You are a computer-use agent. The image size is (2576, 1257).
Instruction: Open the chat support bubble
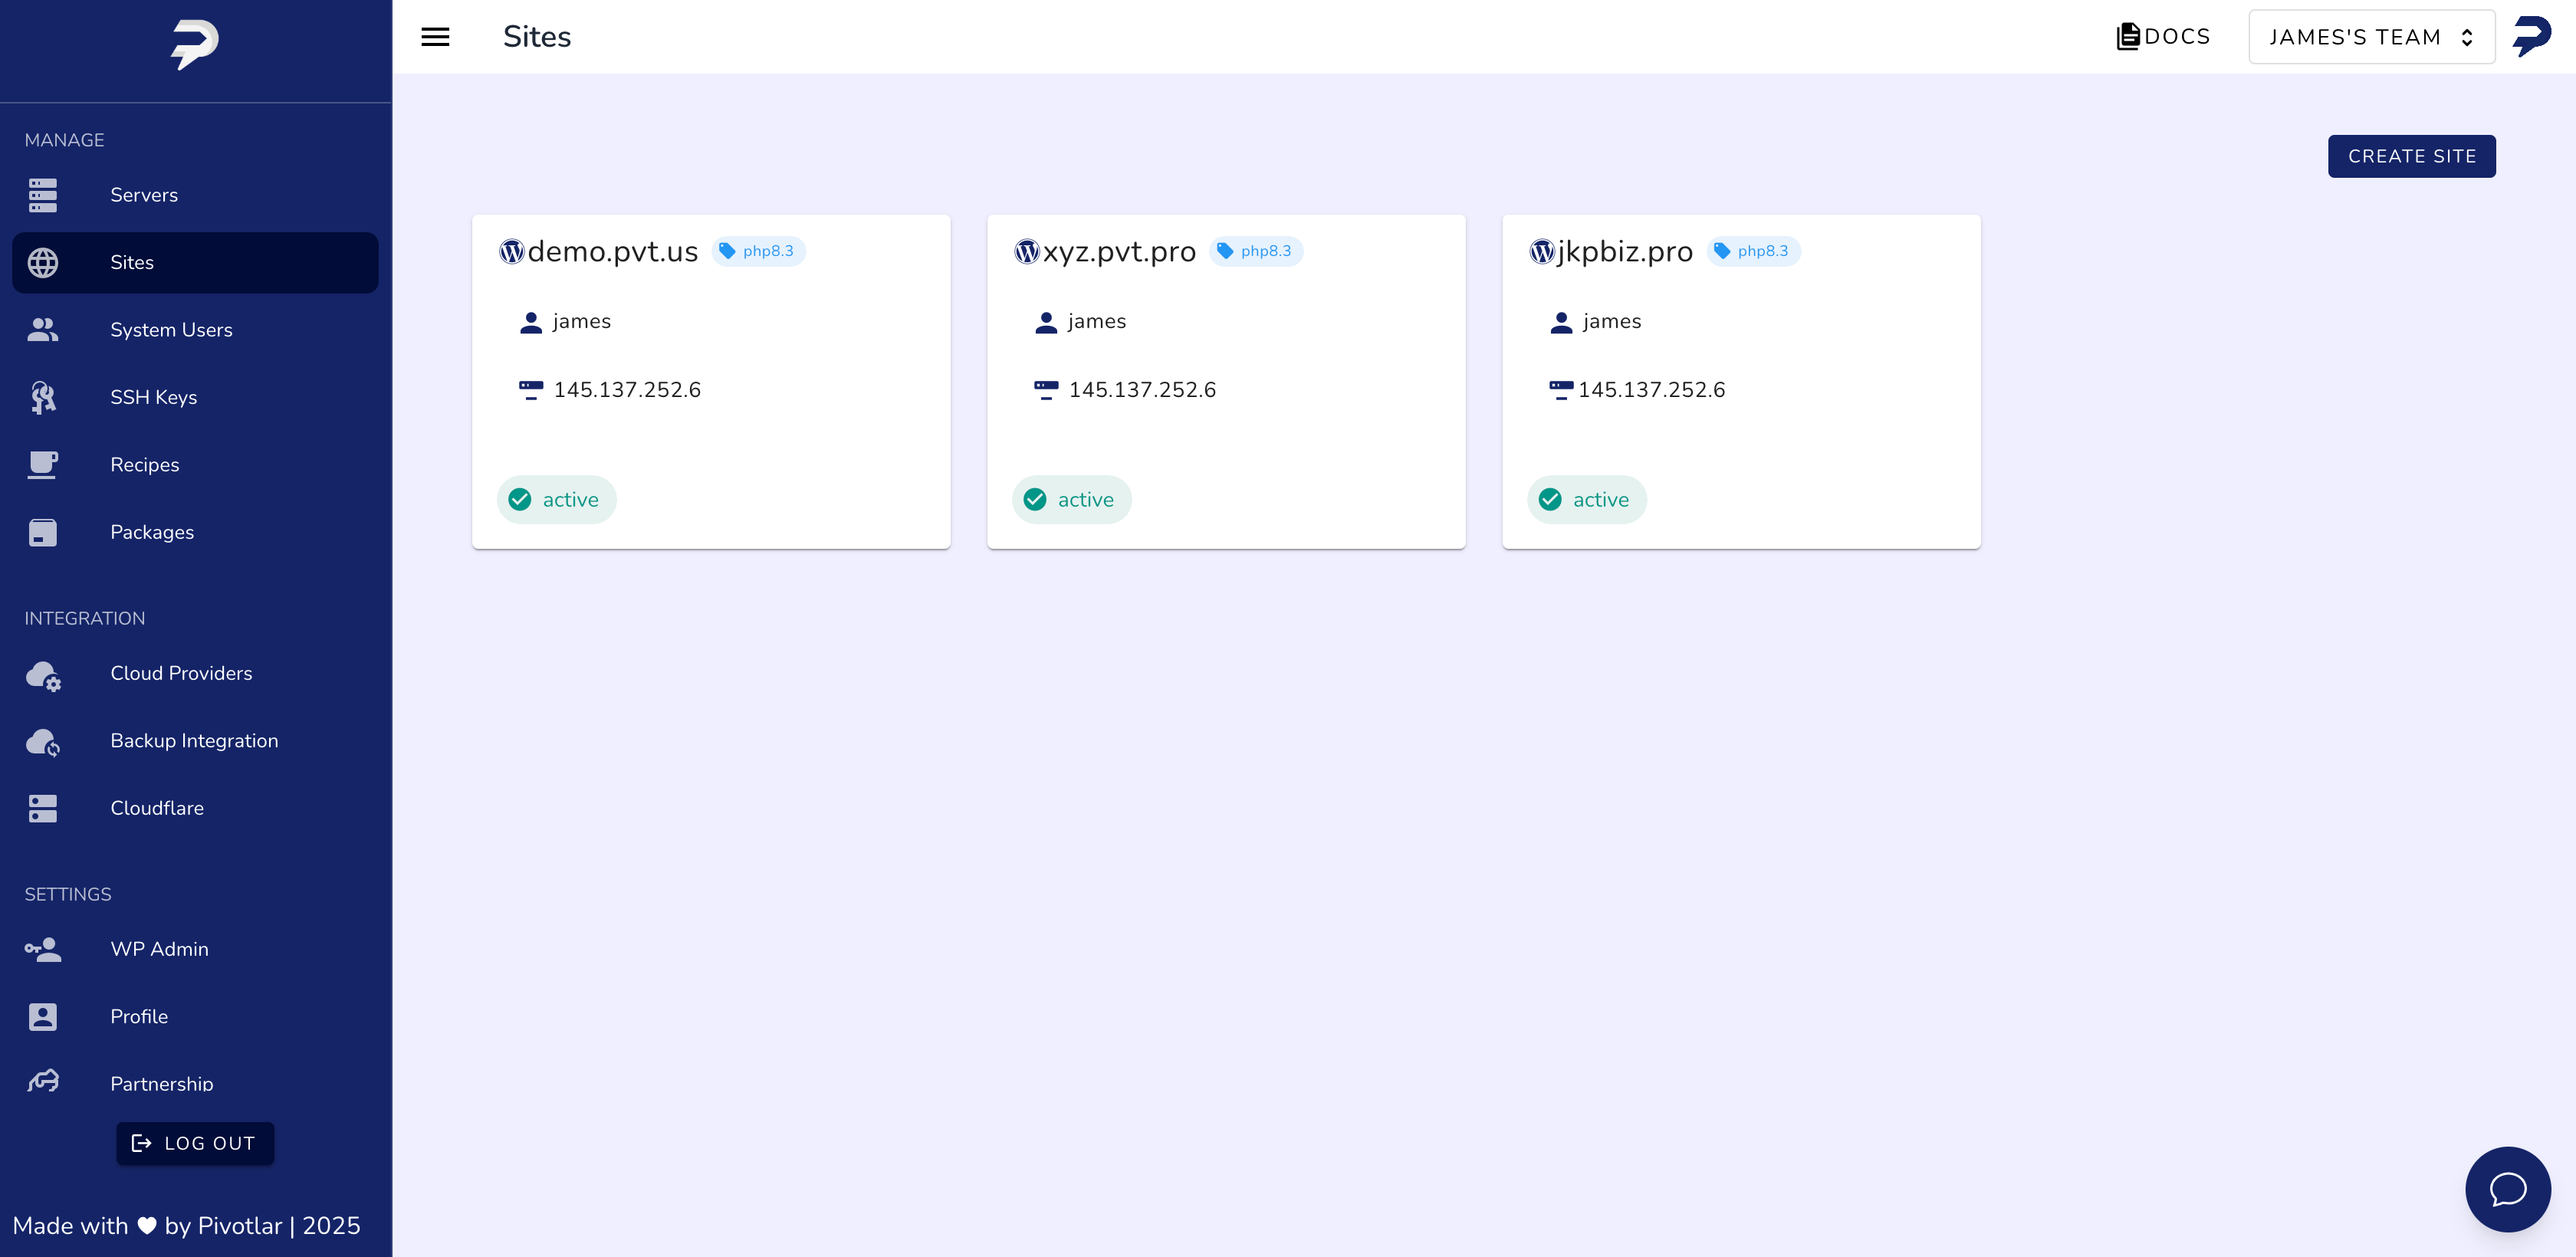click(2507, 1189)
